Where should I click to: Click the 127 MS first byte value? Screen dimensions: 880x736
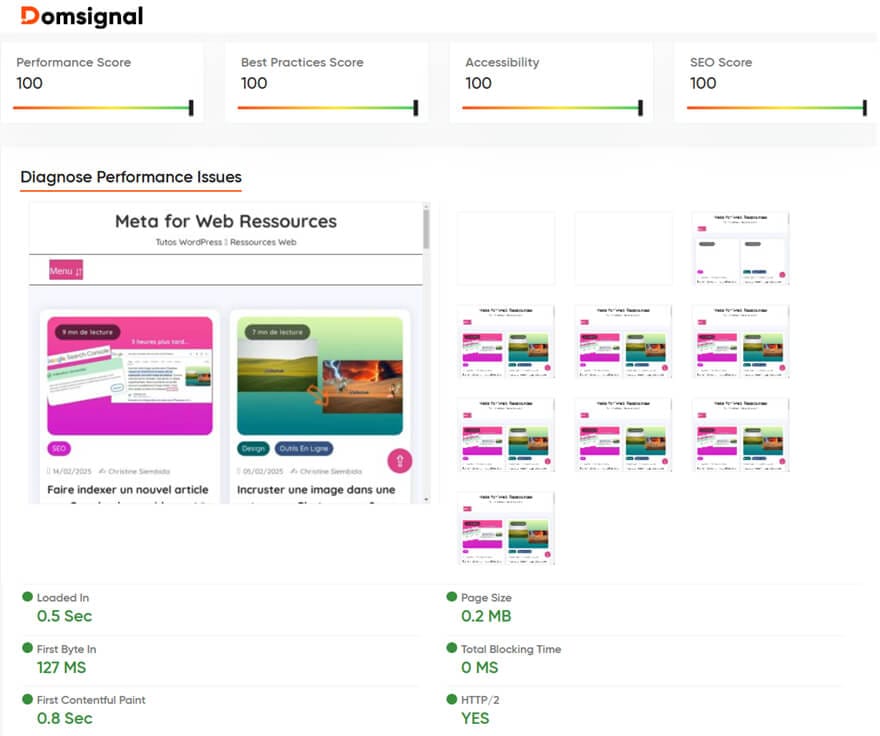(61, 668)
